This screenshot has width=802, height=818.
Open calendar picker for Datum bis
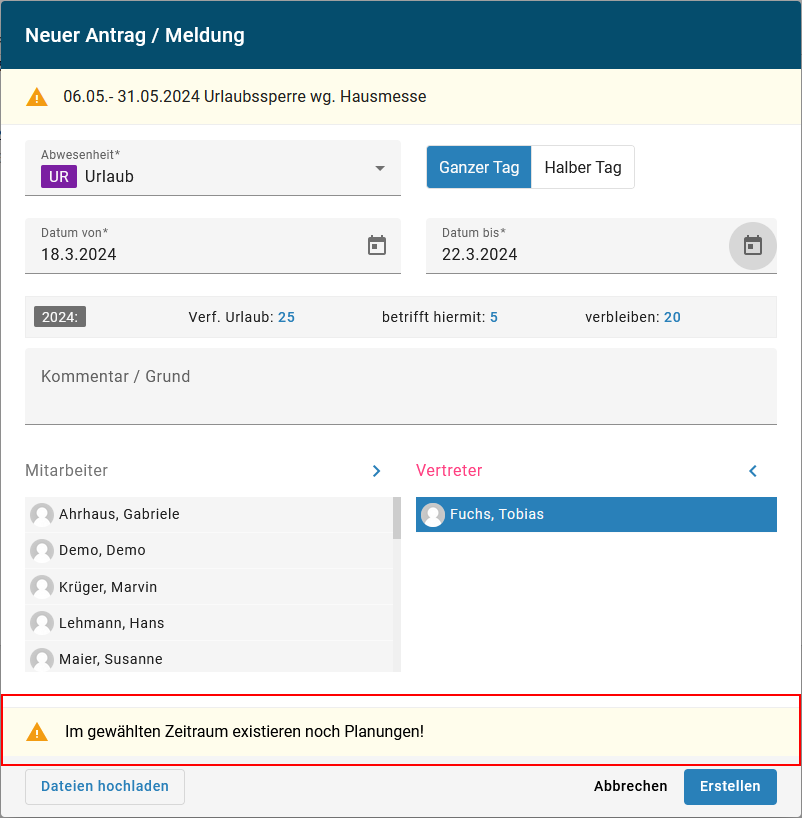[x=752, y=245]
